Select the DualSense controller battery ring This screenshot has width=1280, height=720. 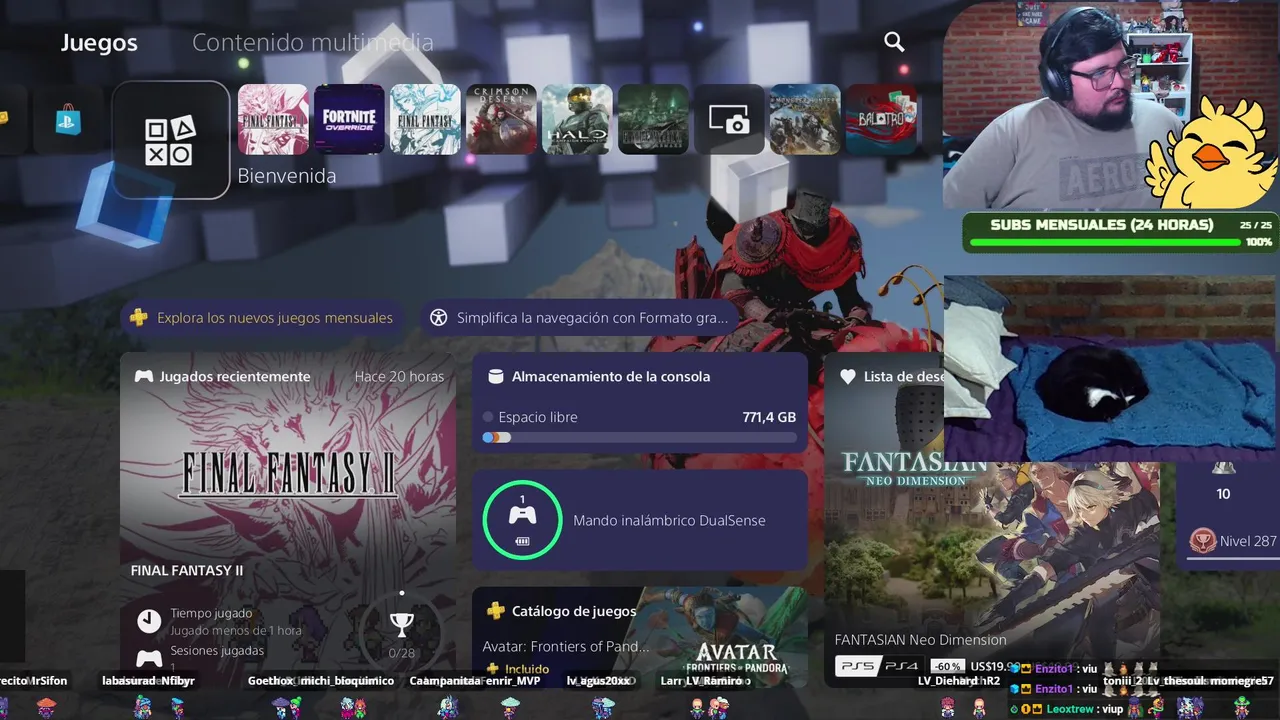522,520
